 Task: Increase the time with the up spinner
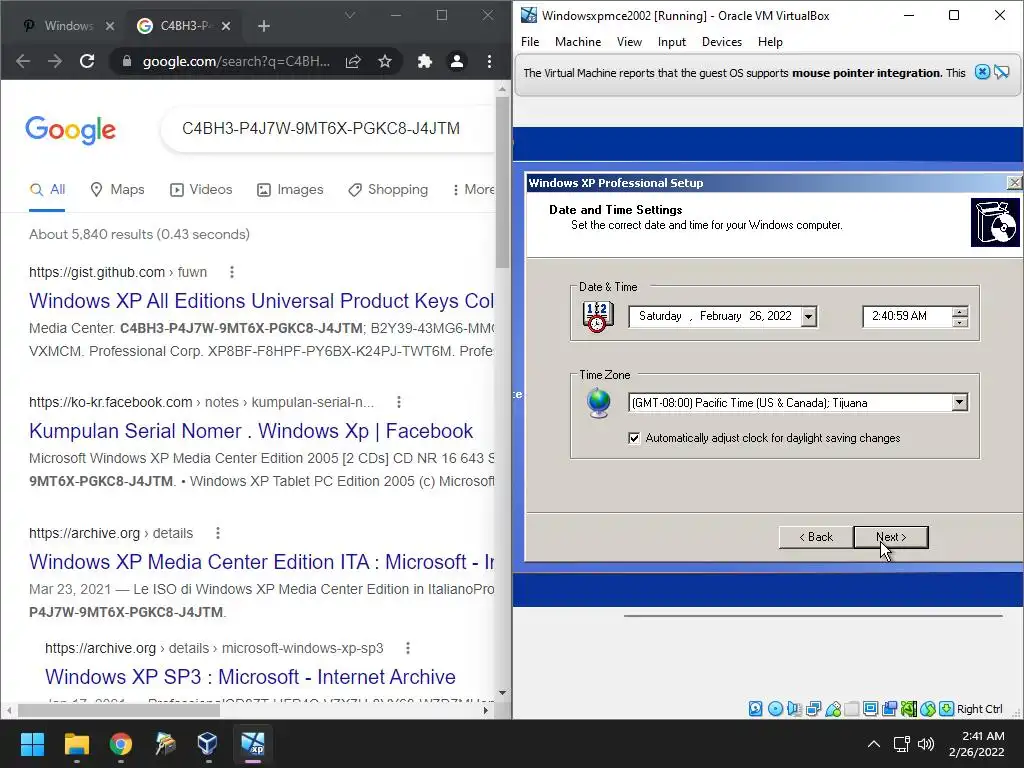(960, 312)
